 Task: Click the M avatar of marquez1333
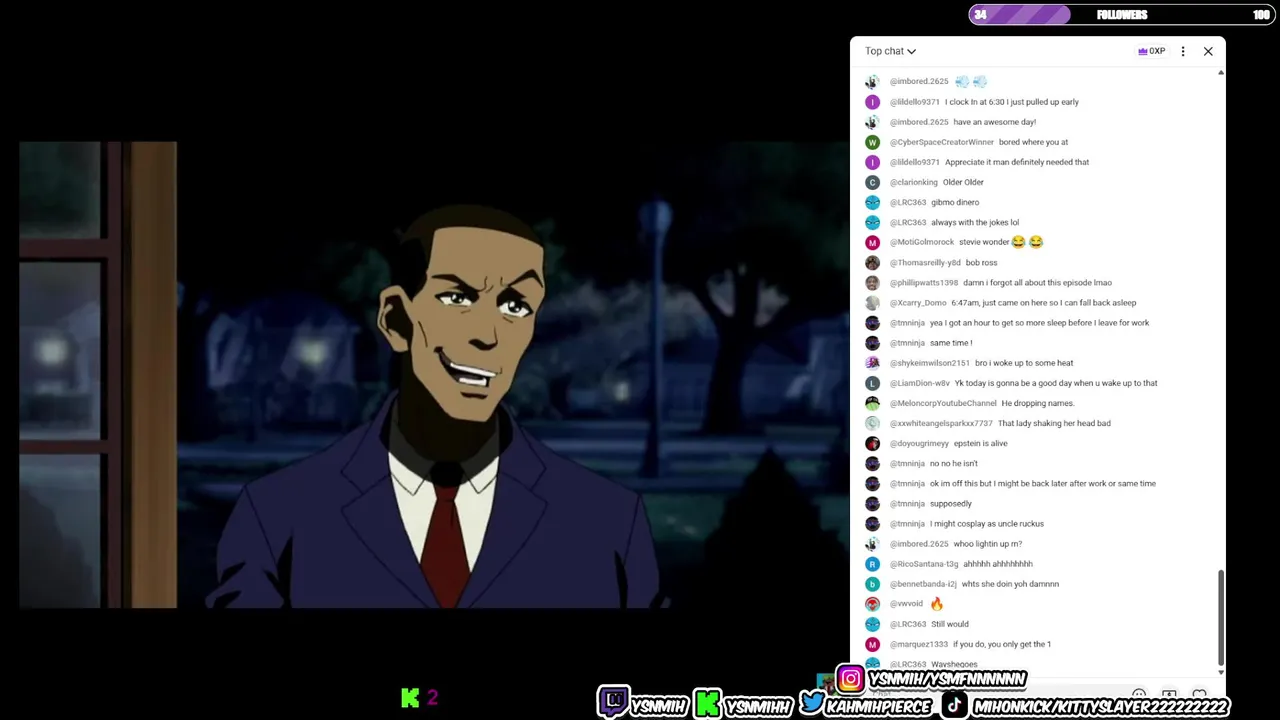click(x=872, y=644)
